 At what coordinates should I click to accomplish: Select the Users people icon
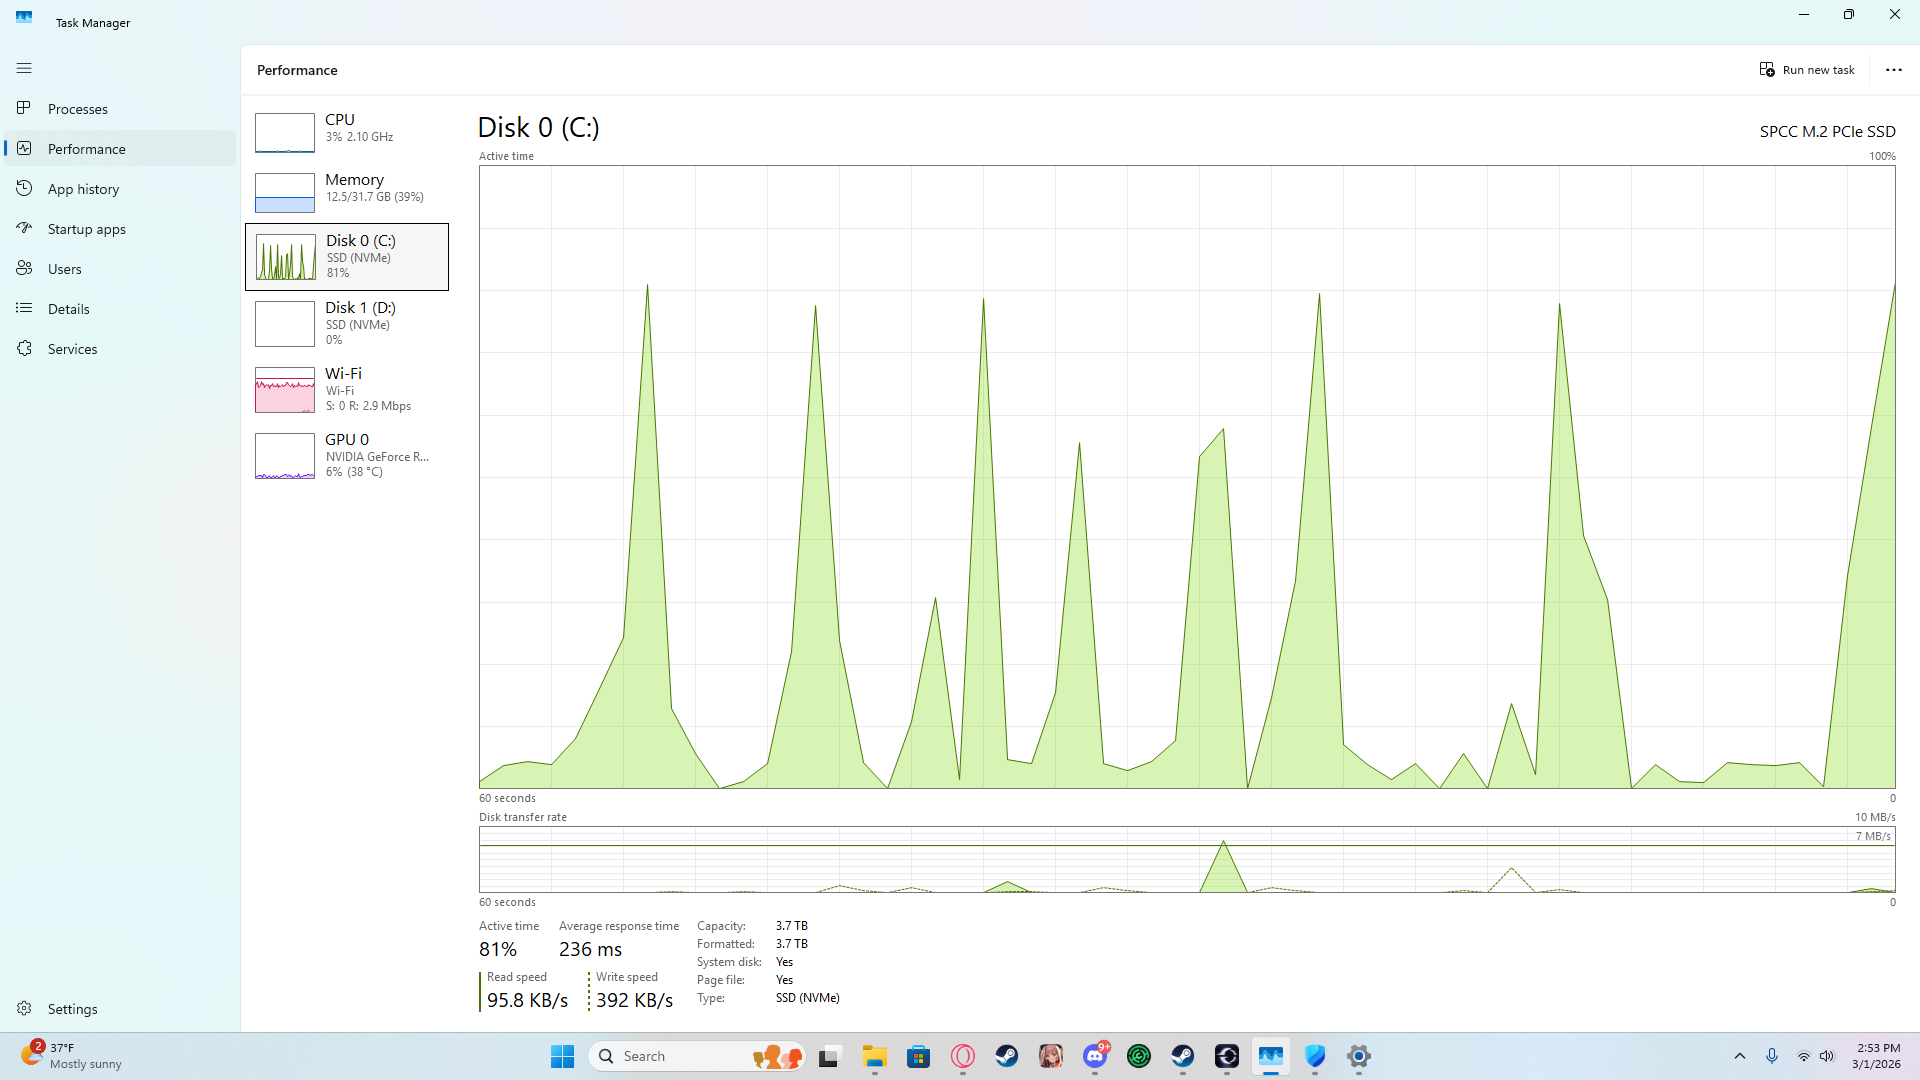coord(24,268)
